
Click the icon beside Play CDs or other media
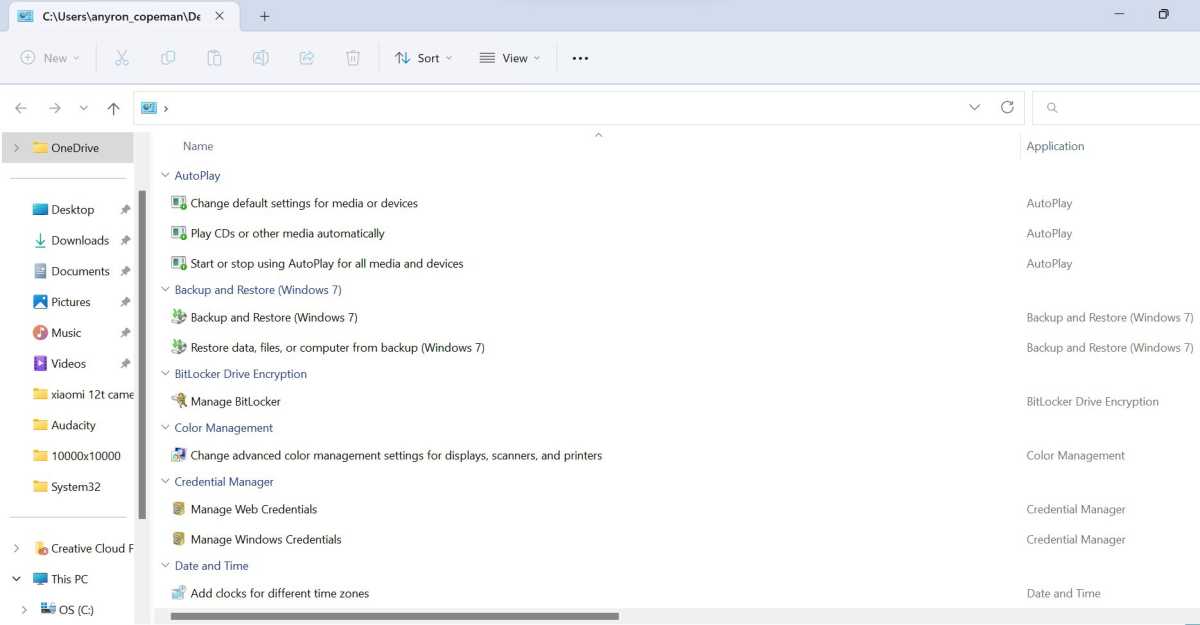(179, 233)
